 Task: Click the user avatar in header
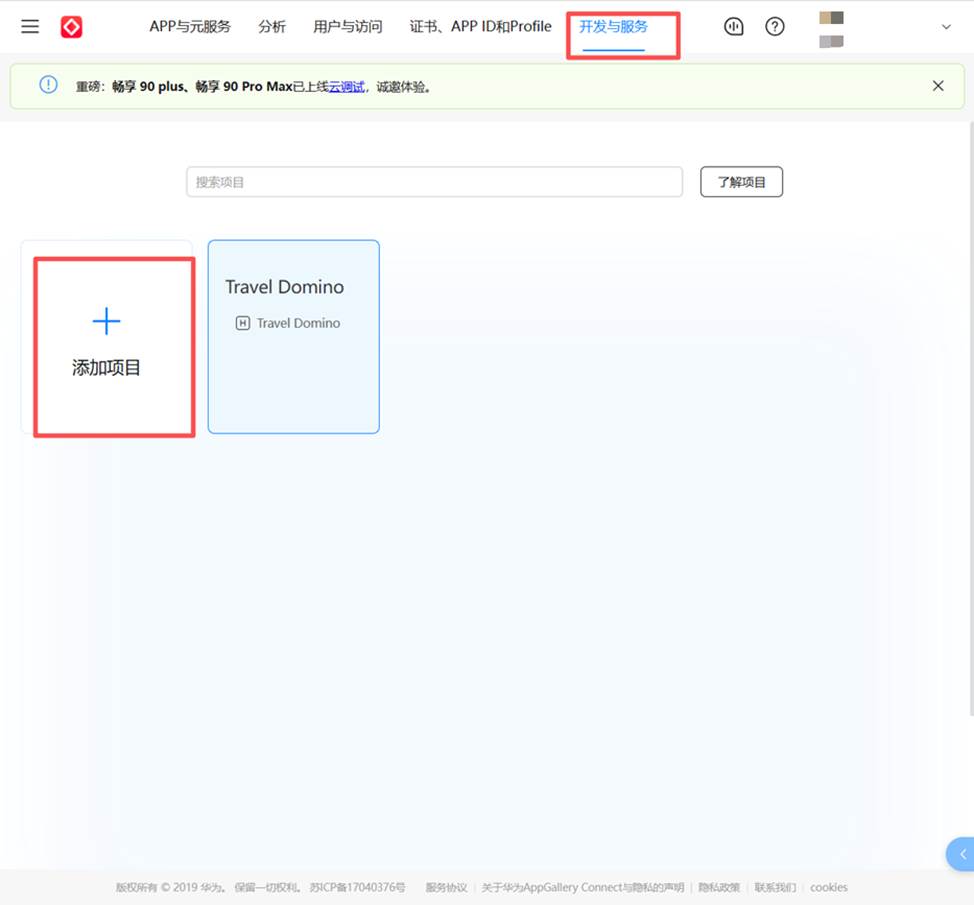tap(831, 28)
